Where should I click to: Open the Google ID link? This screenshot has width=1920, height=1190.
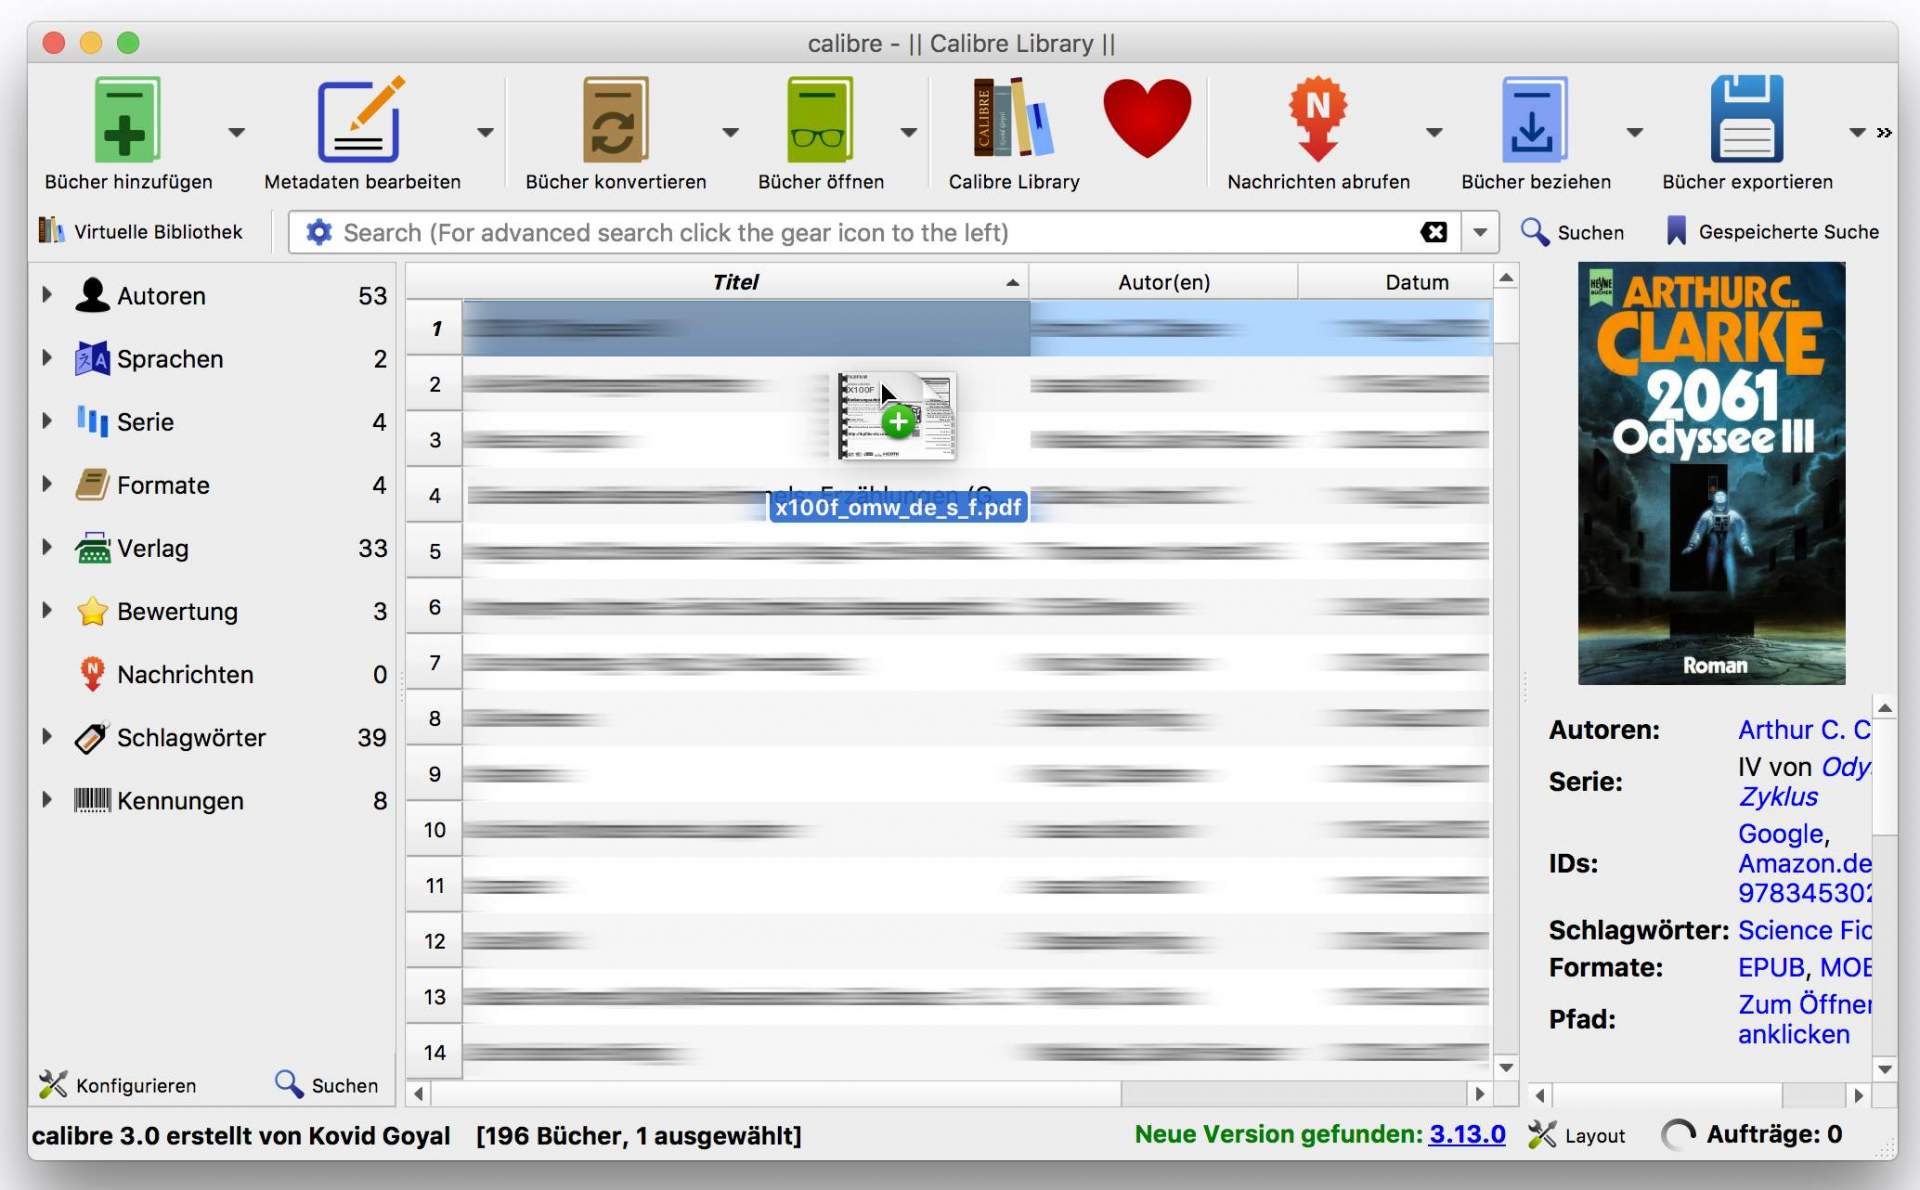pyautogui.click(x=1781, y=833)
